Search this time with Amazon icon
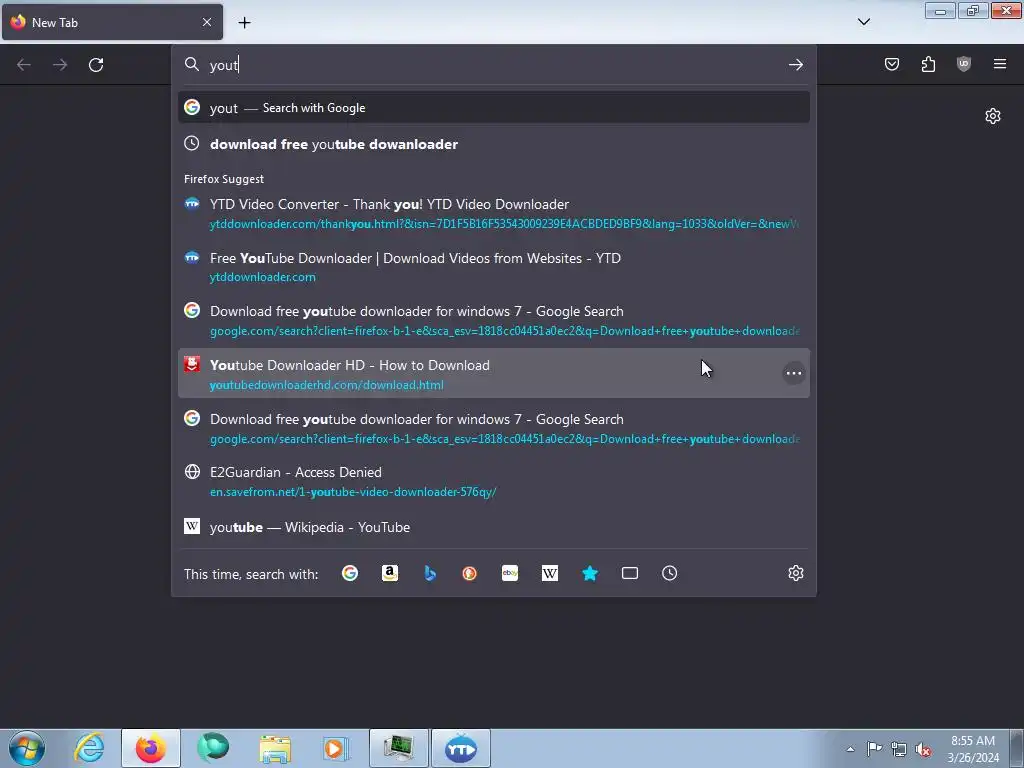1024x768 pixels. coord(390,573)
